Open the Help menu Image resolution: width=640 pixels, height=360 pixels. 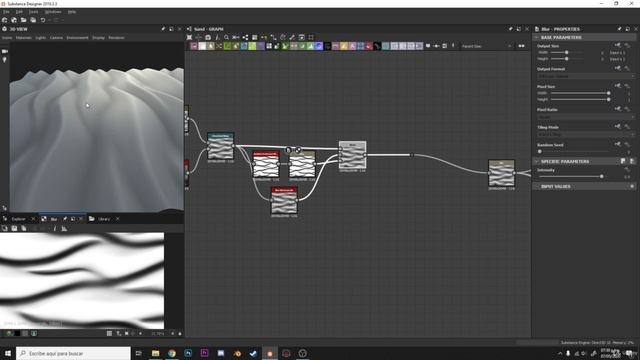[72, 12]
